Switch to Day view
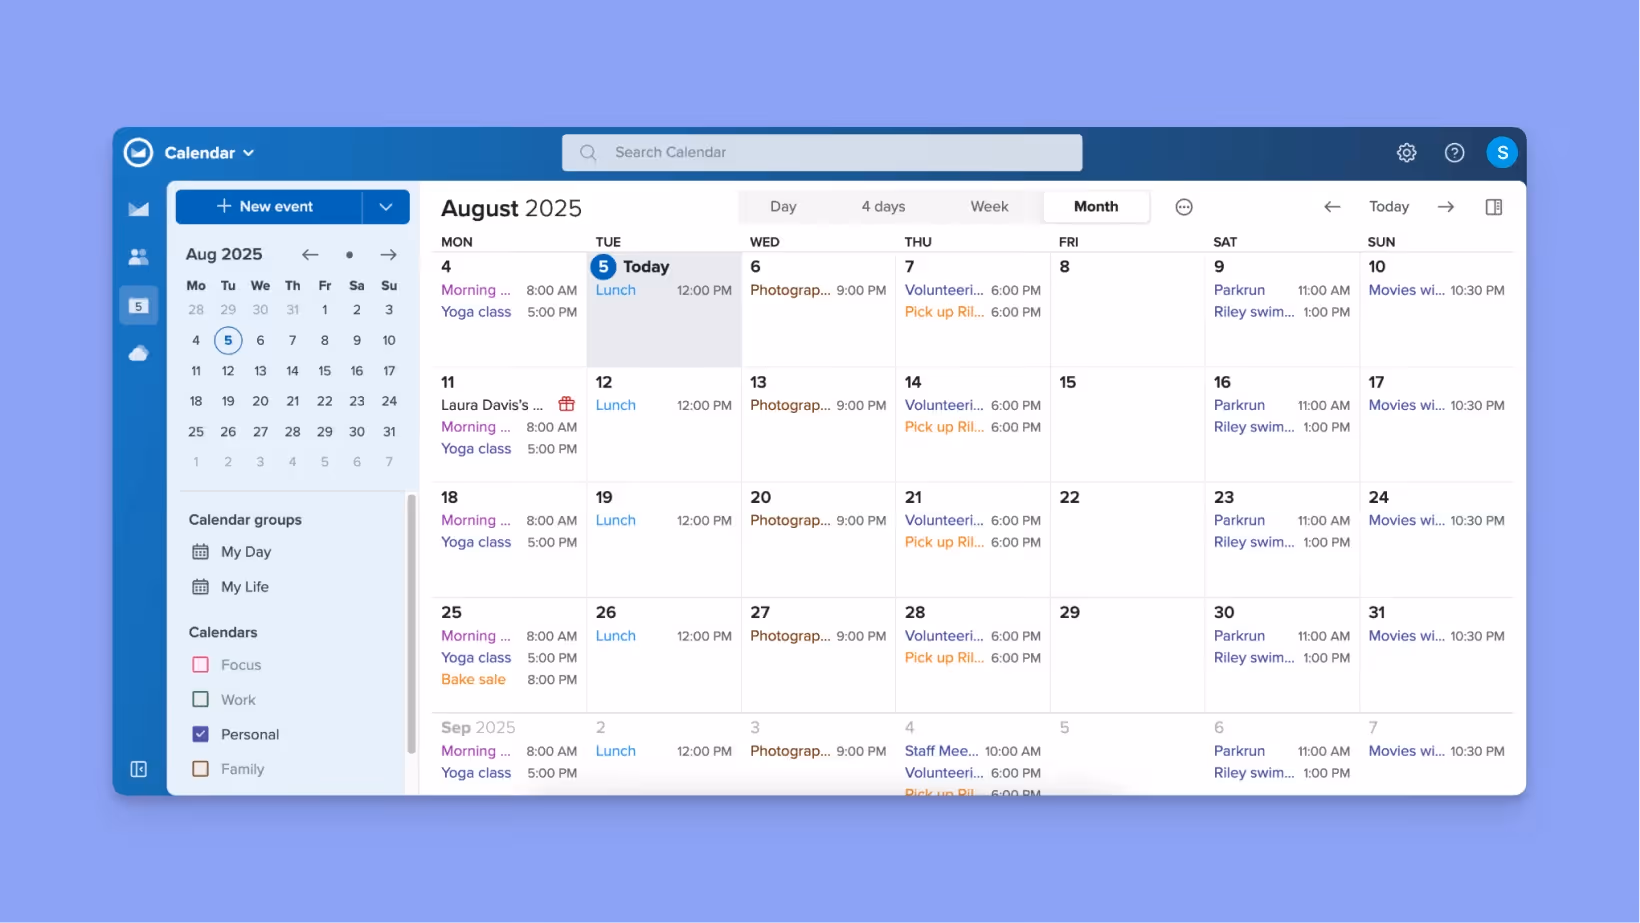The height and width of the screenshot is (923, 1640). pyautogui.click(x=783, y=206)
